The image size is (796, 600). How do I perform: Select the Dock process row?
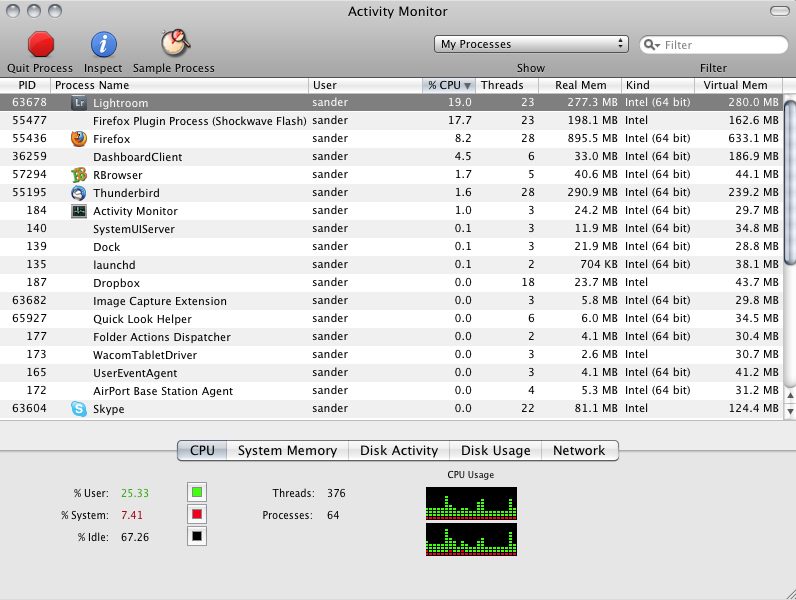coord(391,246)
